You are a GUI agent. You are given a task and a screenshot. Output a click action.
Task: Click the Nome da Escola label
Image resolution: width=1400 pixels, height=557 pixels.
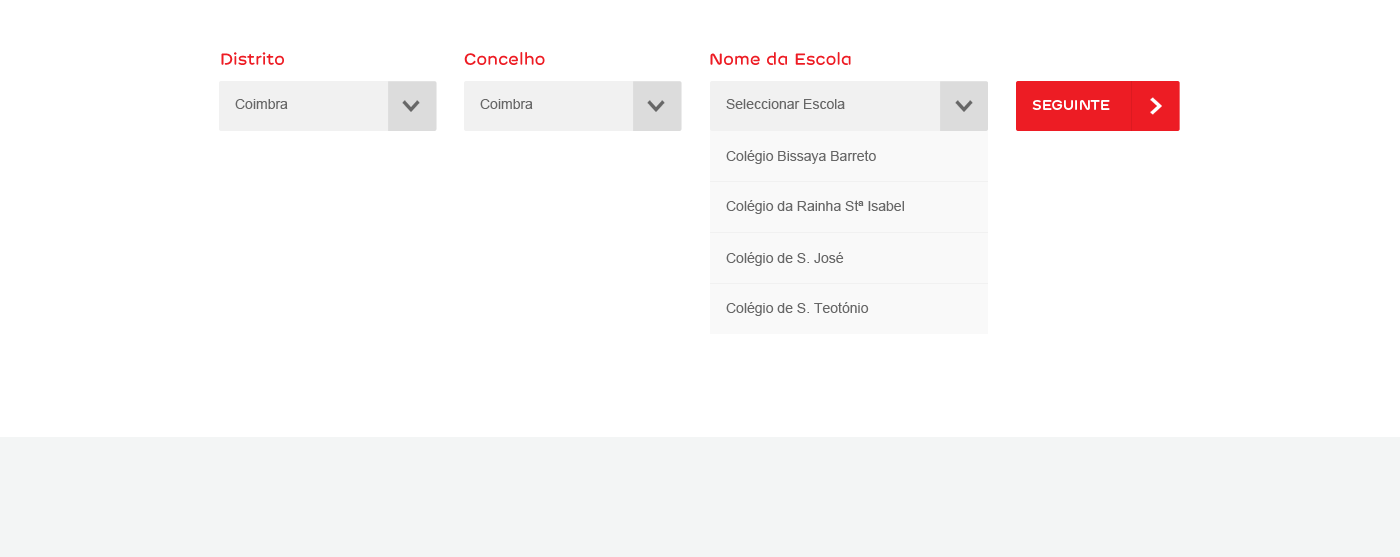click(x=780, y=59)
